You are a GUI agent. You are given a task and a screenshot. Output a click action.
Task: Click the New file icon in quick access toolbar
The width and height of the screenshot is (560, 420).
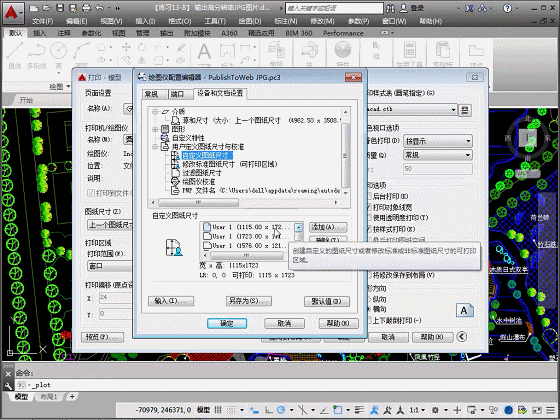(33, 8)
